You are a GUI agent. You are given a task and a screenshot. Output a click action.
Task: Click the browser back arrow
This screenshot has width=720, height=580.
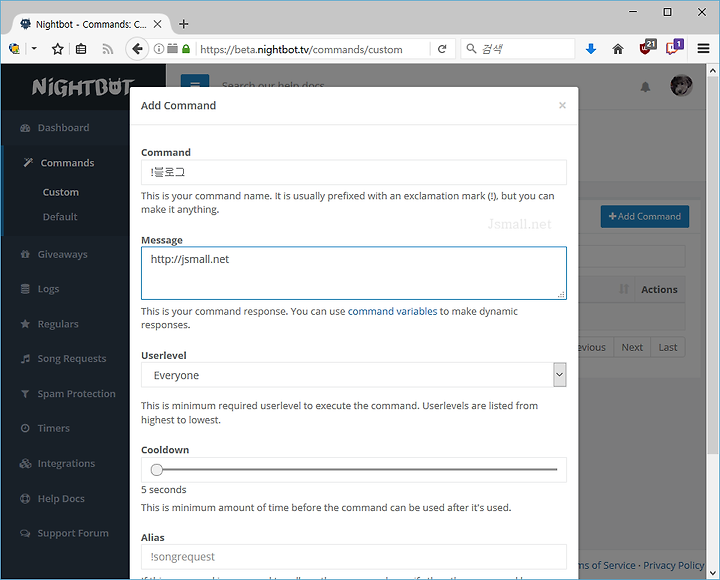(137, 49)
